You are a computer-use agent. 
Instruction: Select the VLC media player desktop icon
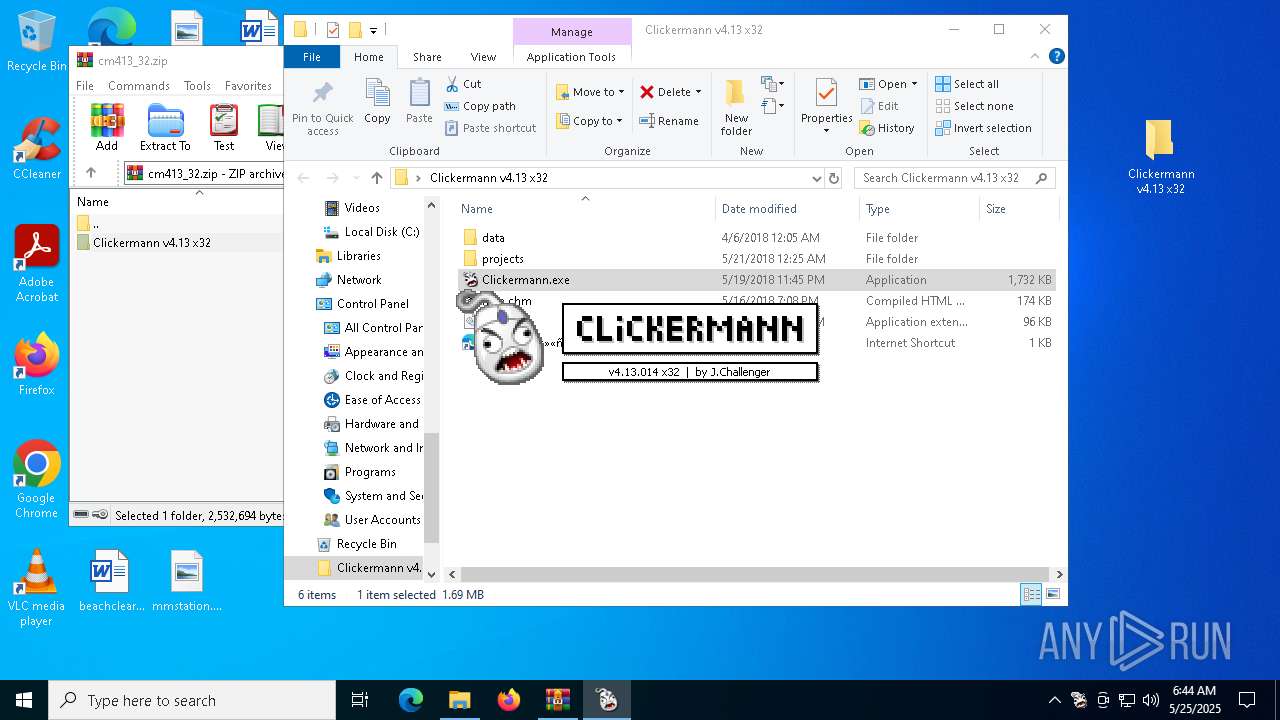(36, 588)
